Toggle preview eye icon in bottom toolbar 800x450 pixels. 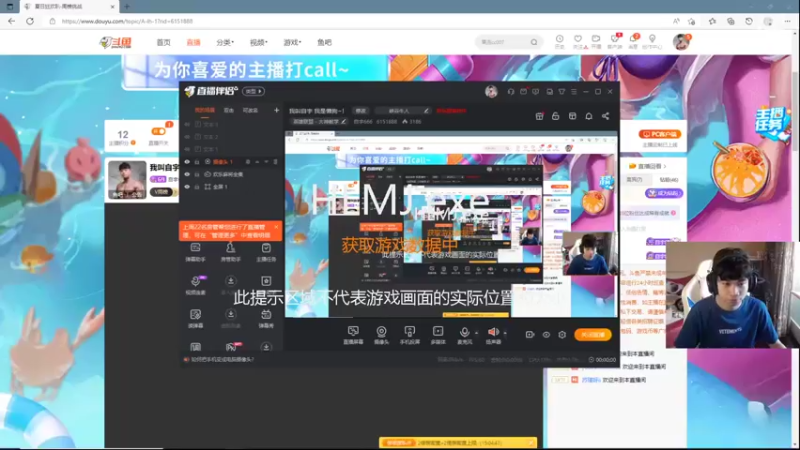click(x=546, y=335)
